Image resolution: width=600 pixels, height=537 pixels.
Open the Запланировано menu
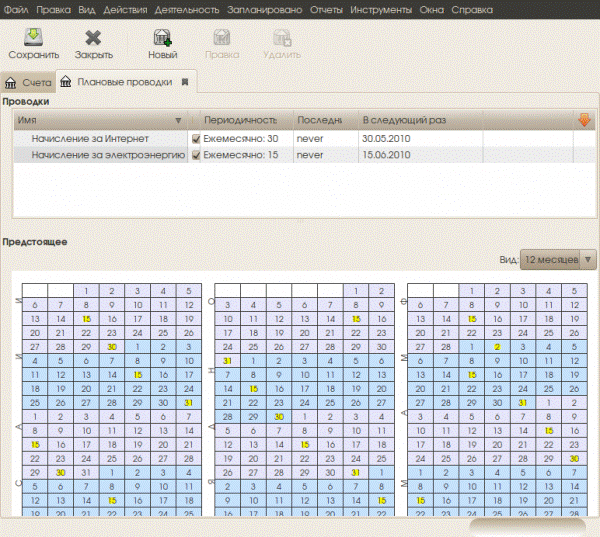tap(264, 10)
